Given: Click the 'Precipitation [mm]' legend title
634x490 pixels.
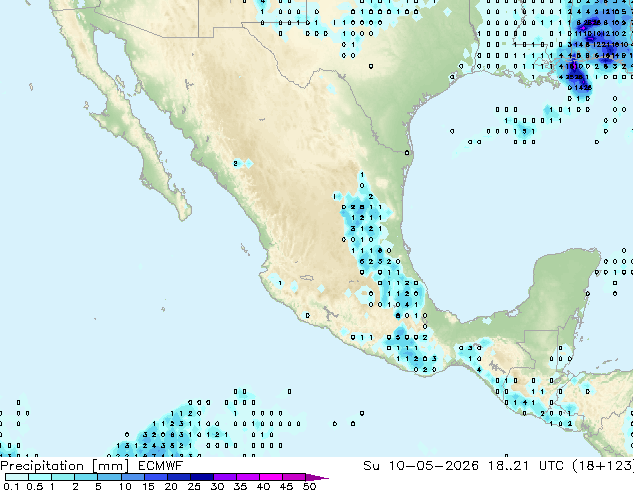Looking at the screenshot, I should coord(65,466).
